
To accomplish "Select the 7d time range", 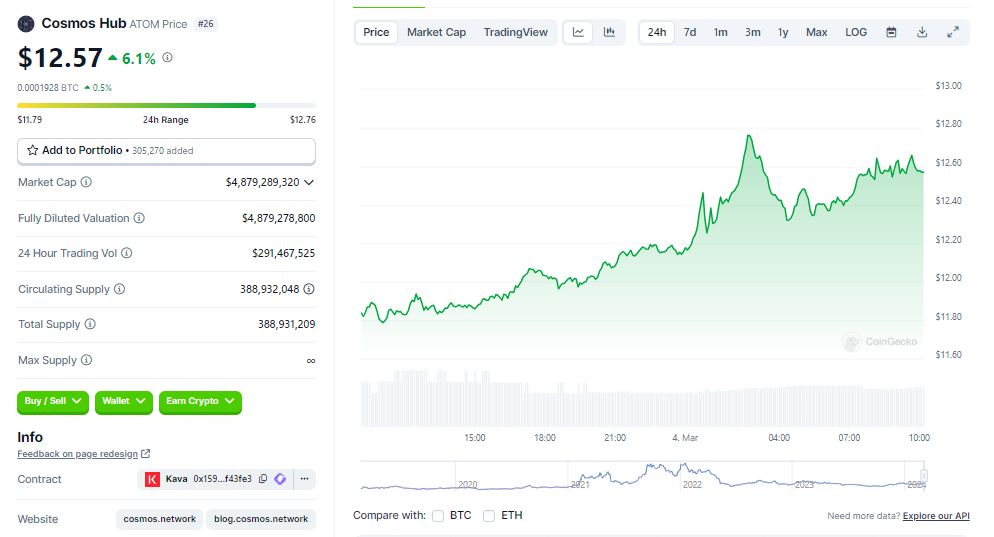I will click(x=690, y=32).
